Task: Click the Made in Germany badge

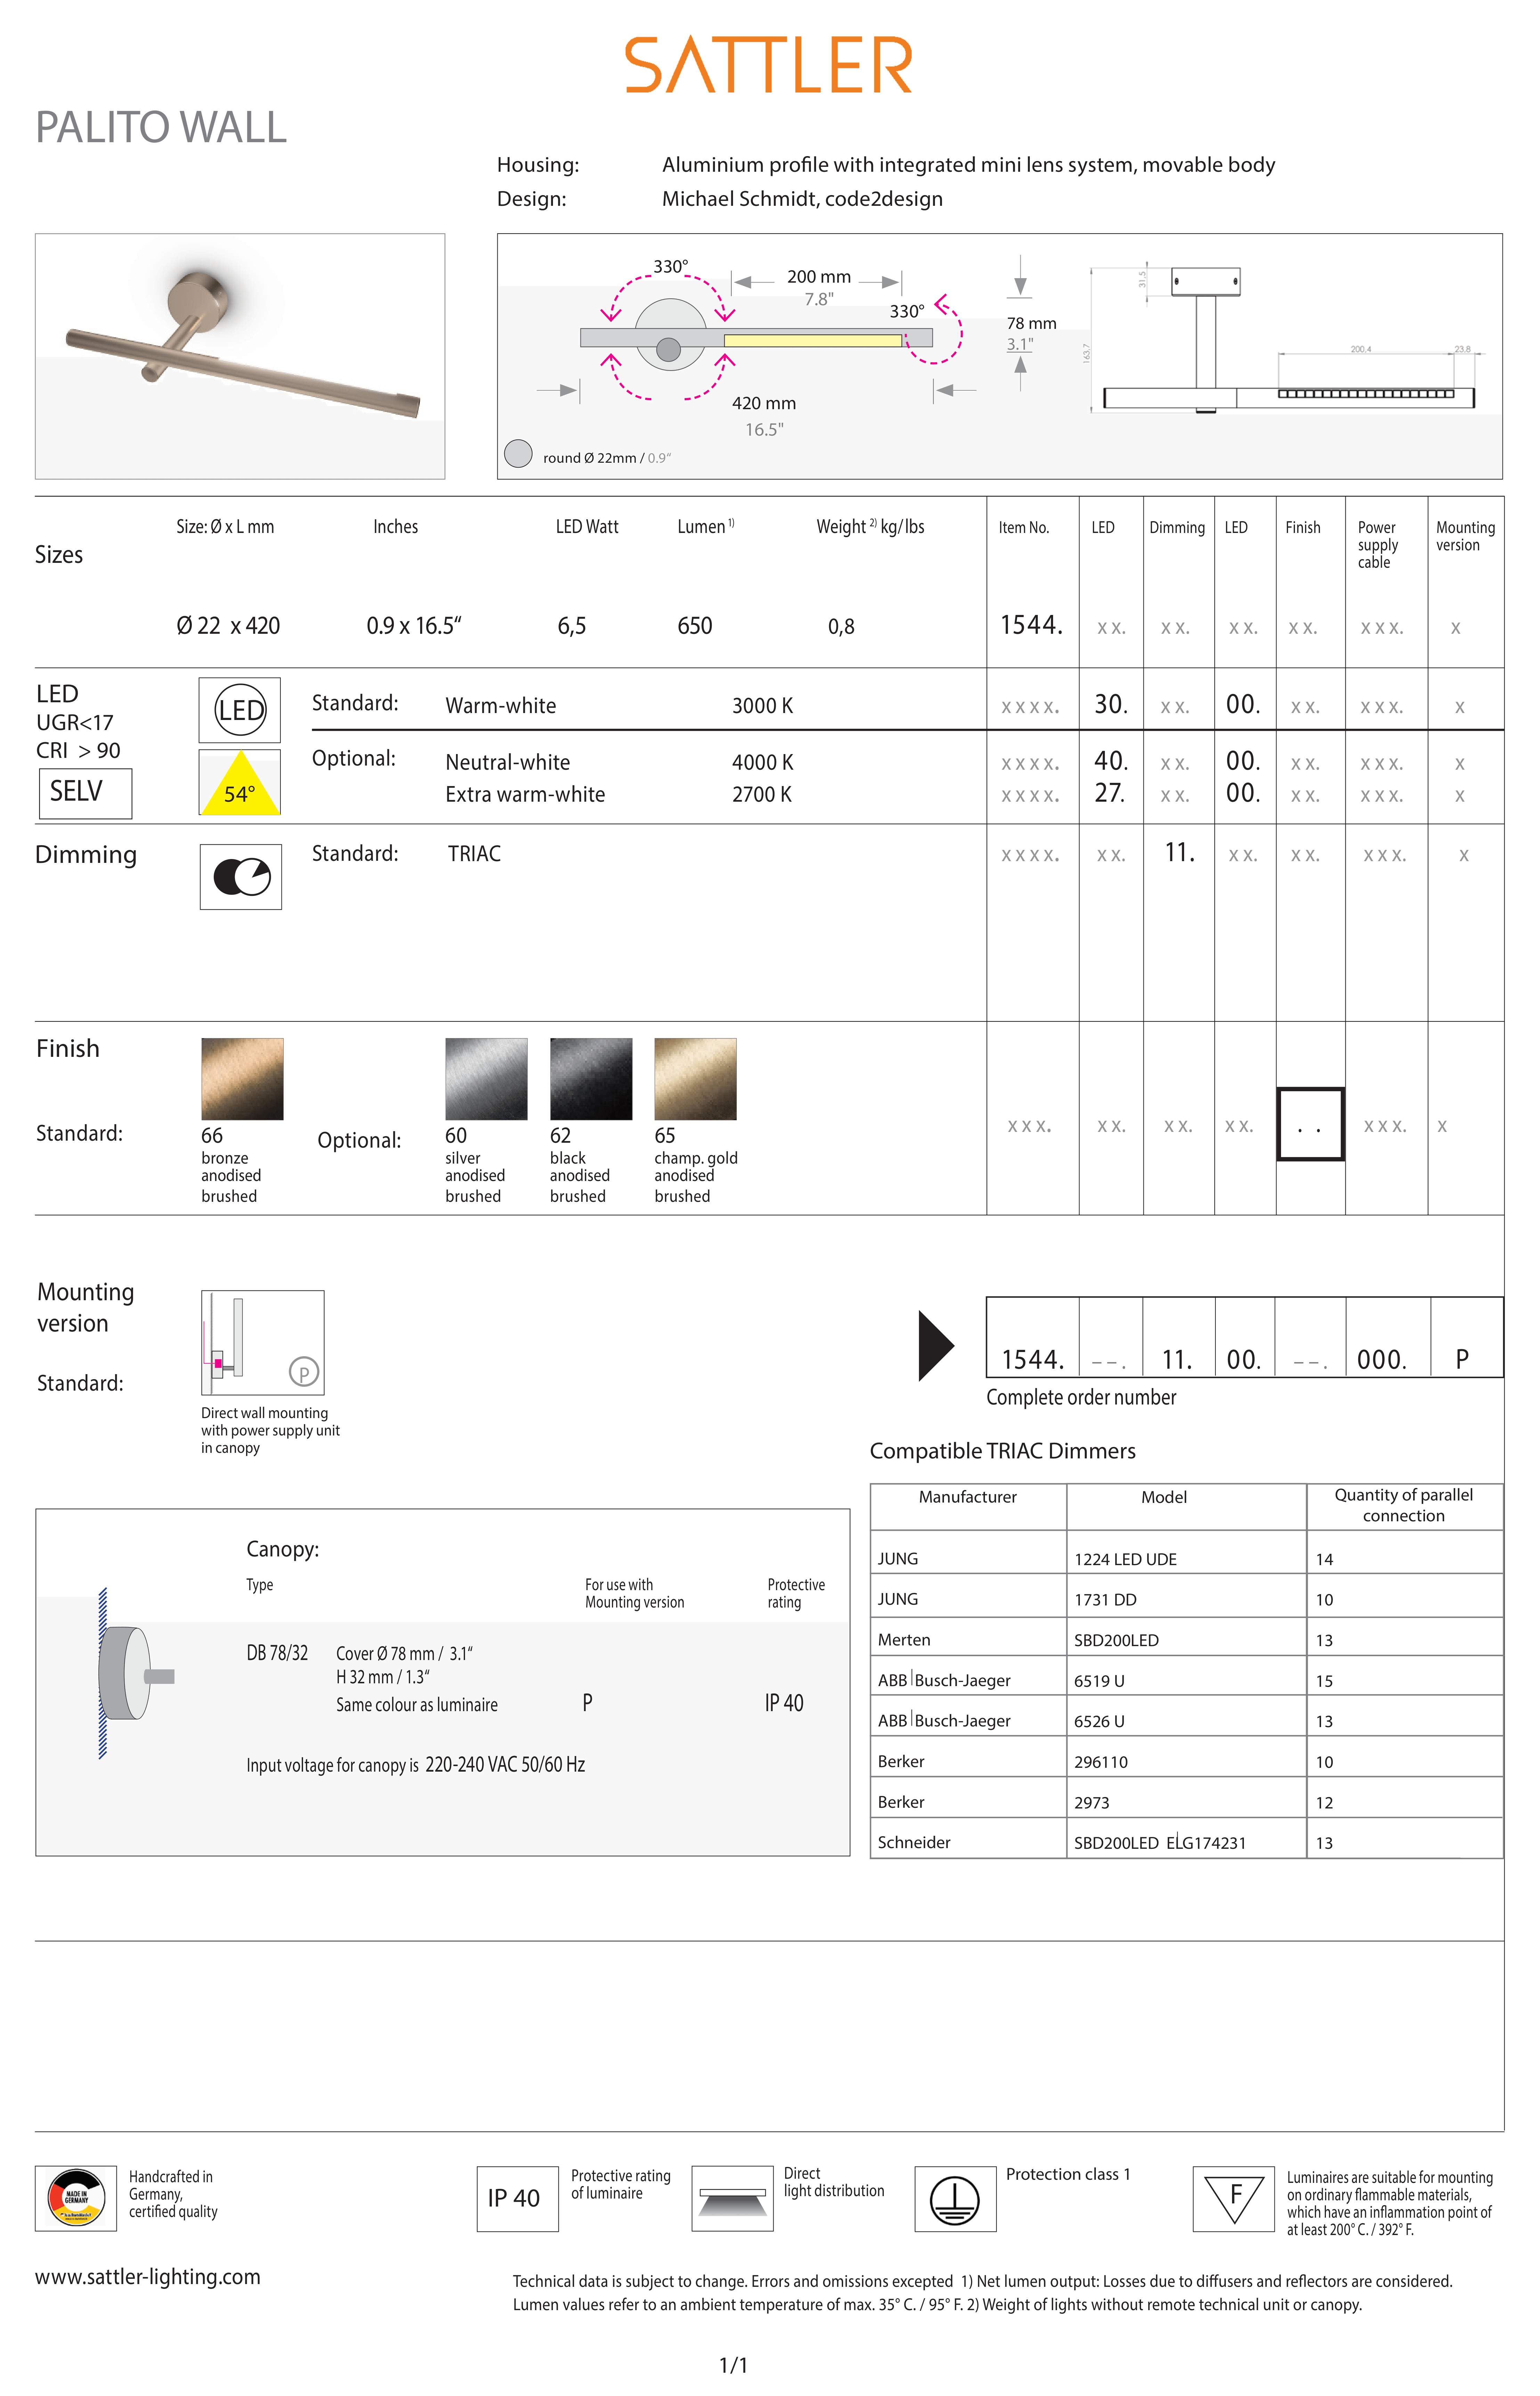Action: (x=76, y=2198)
